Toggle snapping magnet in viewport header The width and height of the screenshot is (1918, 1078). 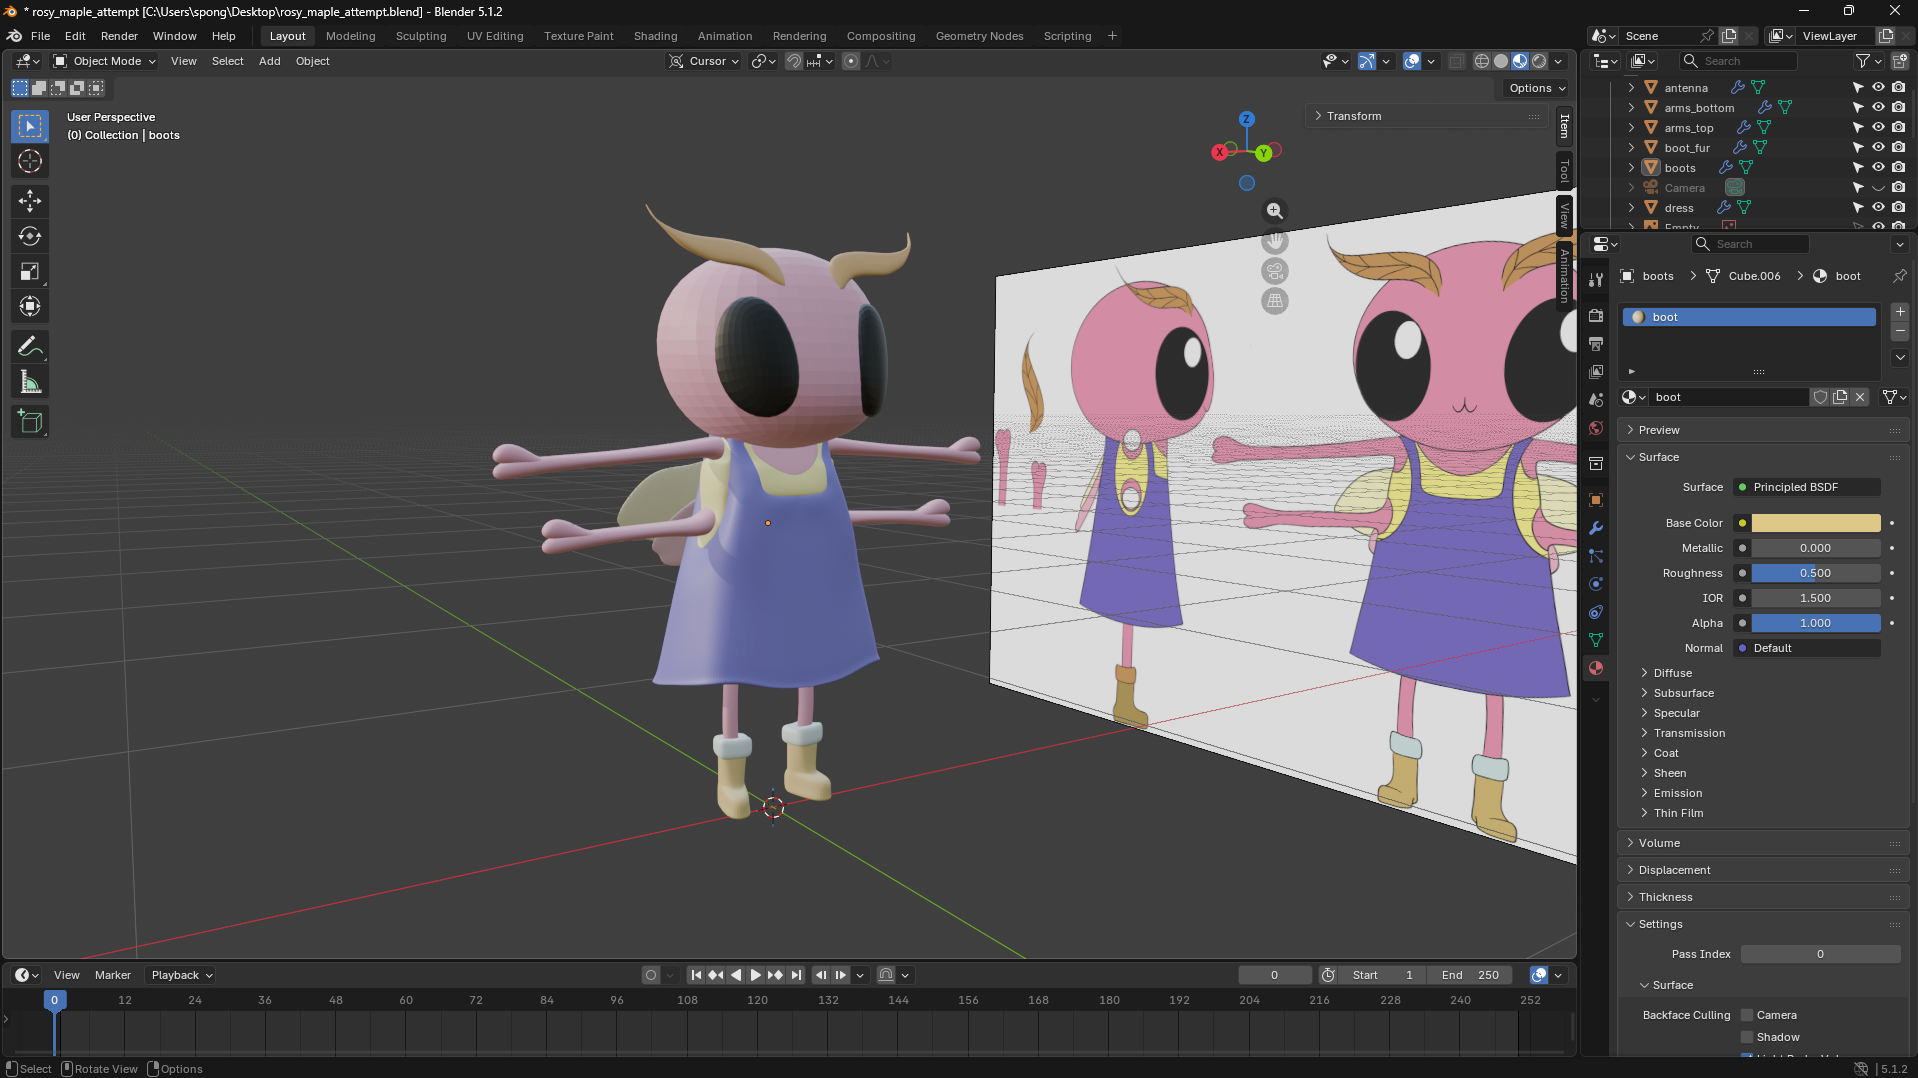pos(794,61)
